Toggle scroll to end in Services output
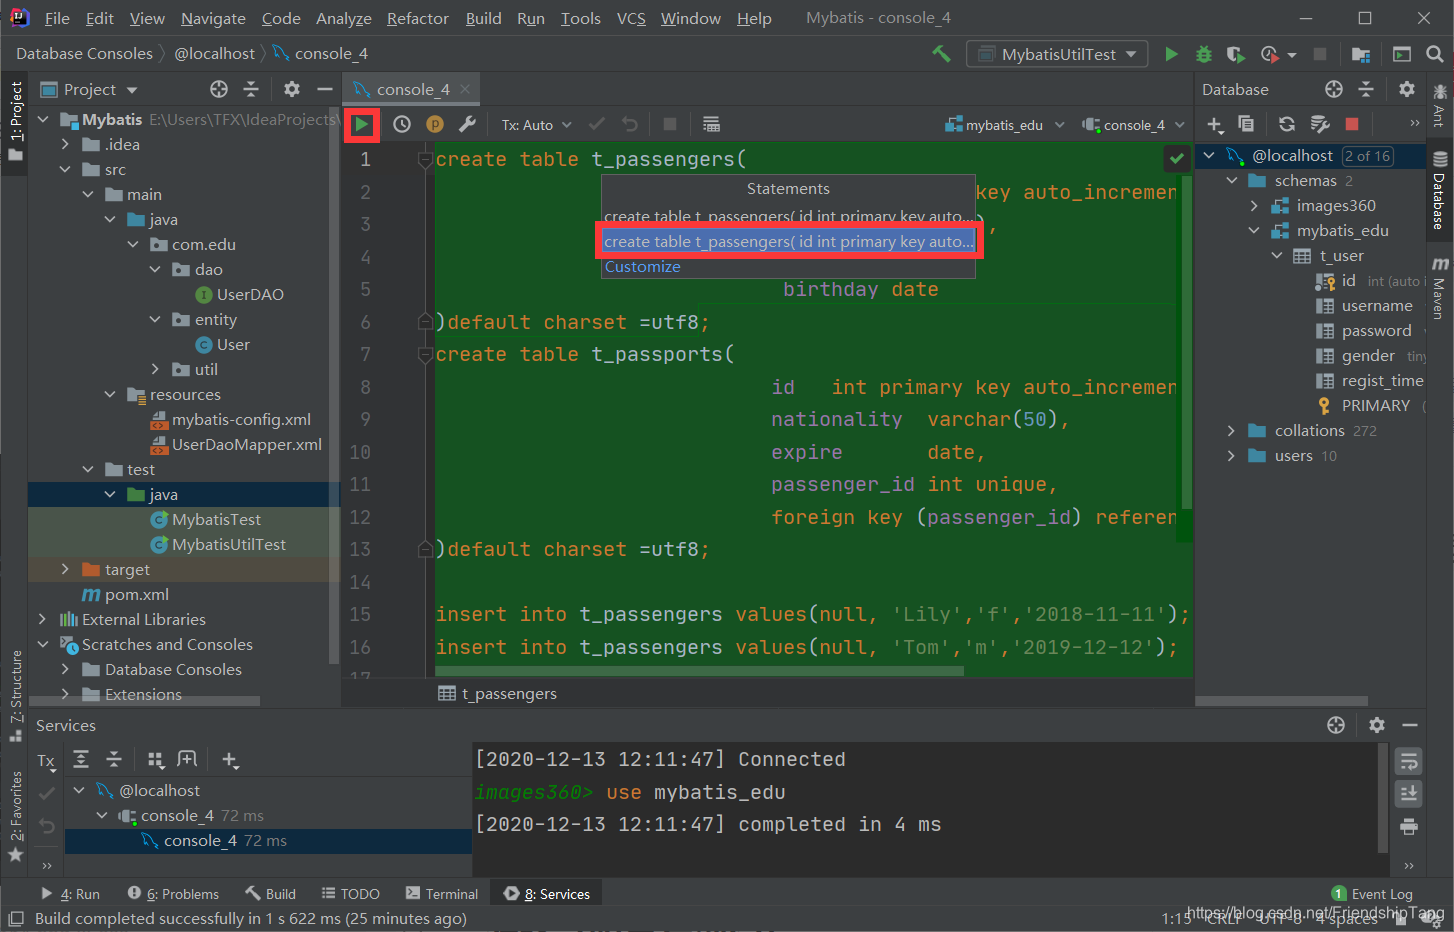This screenshot has width=1454, height=932. [1409, 794]
